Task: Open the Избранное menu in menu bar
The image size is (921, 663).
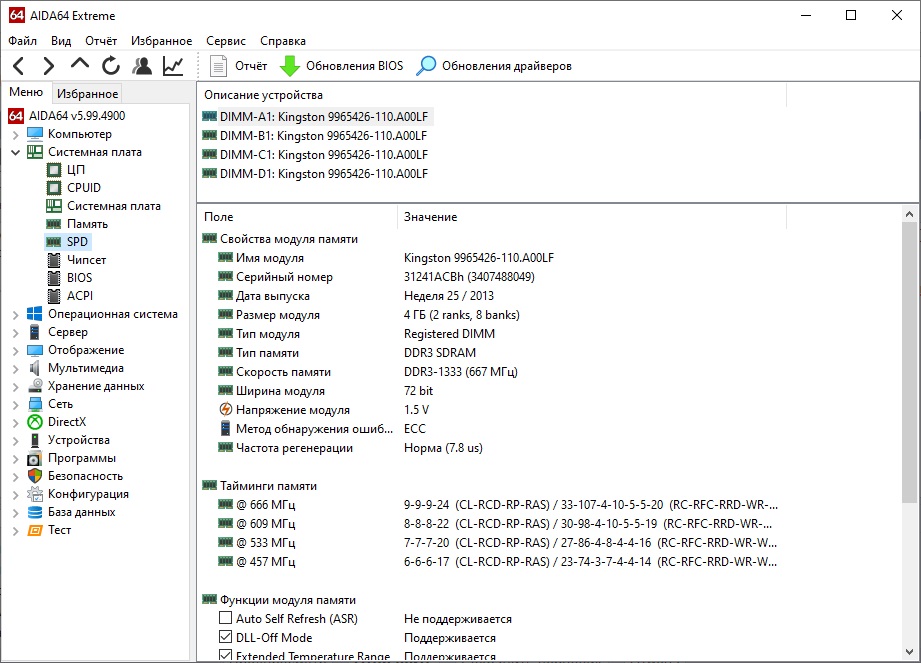Action: [x=162, y=41]
